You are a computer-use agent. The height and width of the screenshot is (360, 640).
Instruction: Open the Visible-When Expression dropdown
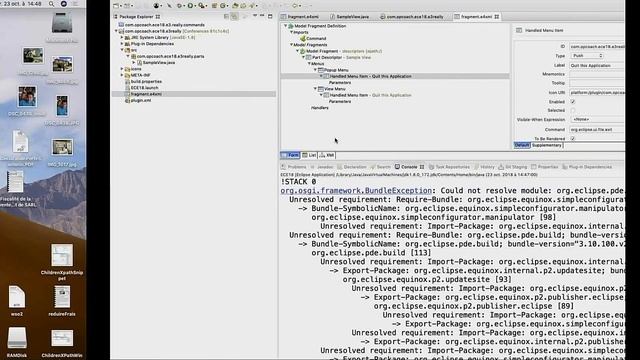click(597, 120)
